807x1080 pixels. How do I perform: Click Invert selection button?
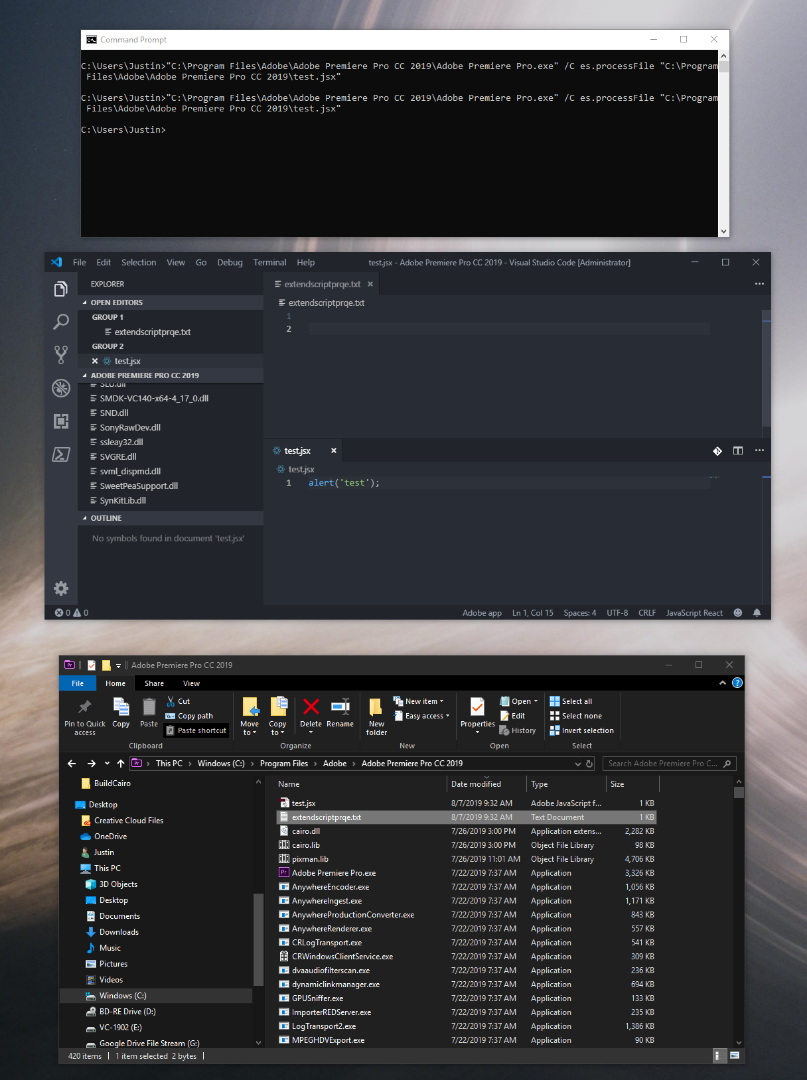pyautogui.click(x=582, y=730)
